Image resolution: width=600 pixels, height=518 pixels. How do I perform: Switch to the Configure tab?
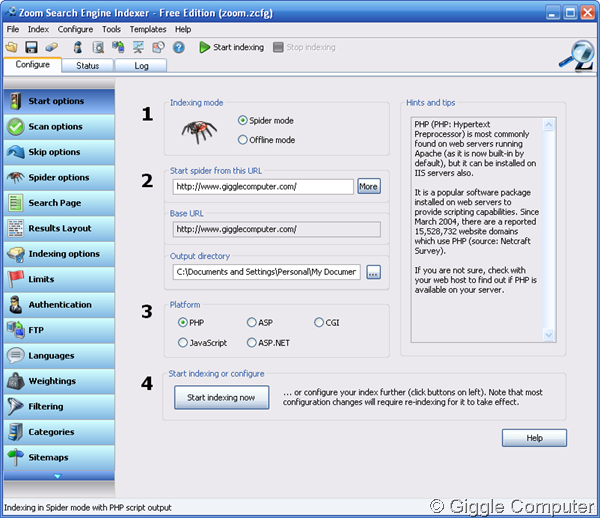tap(33, 65)
